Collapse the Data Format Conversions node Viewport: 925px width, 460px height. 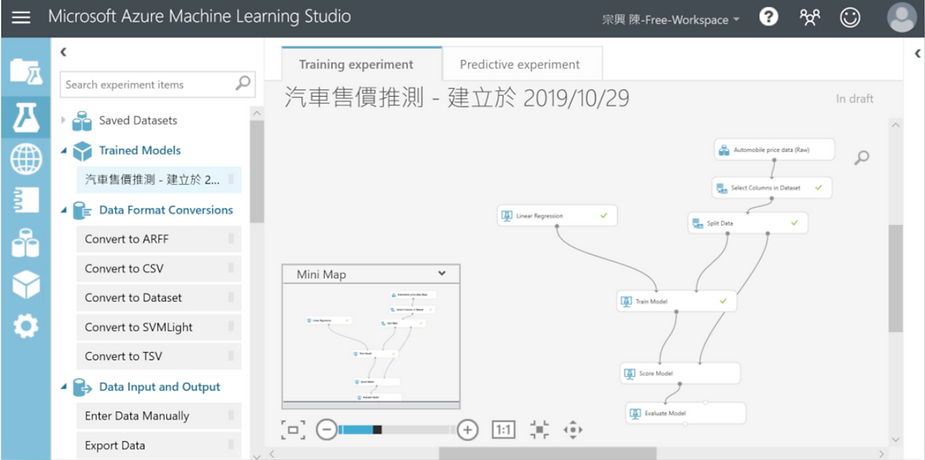(x=64, y=210)
